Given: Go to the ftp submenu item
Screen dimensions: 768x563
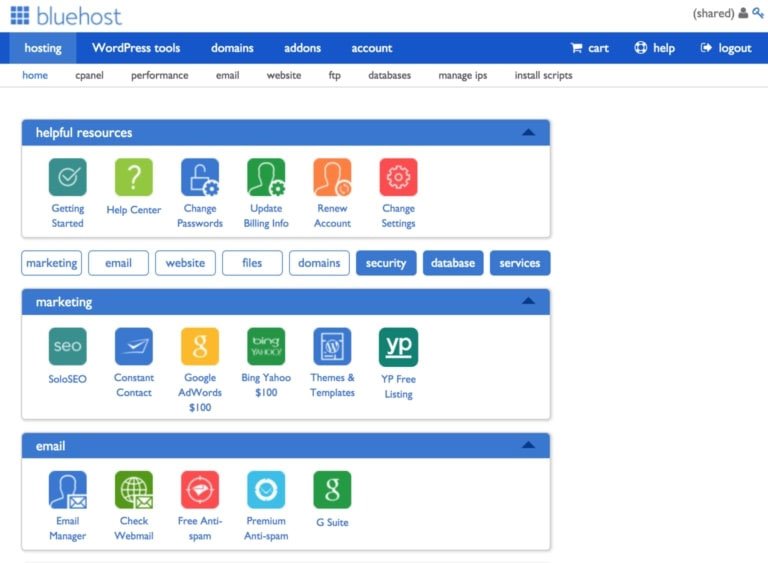Looking at the screenshot, I should tap(335, 75).
